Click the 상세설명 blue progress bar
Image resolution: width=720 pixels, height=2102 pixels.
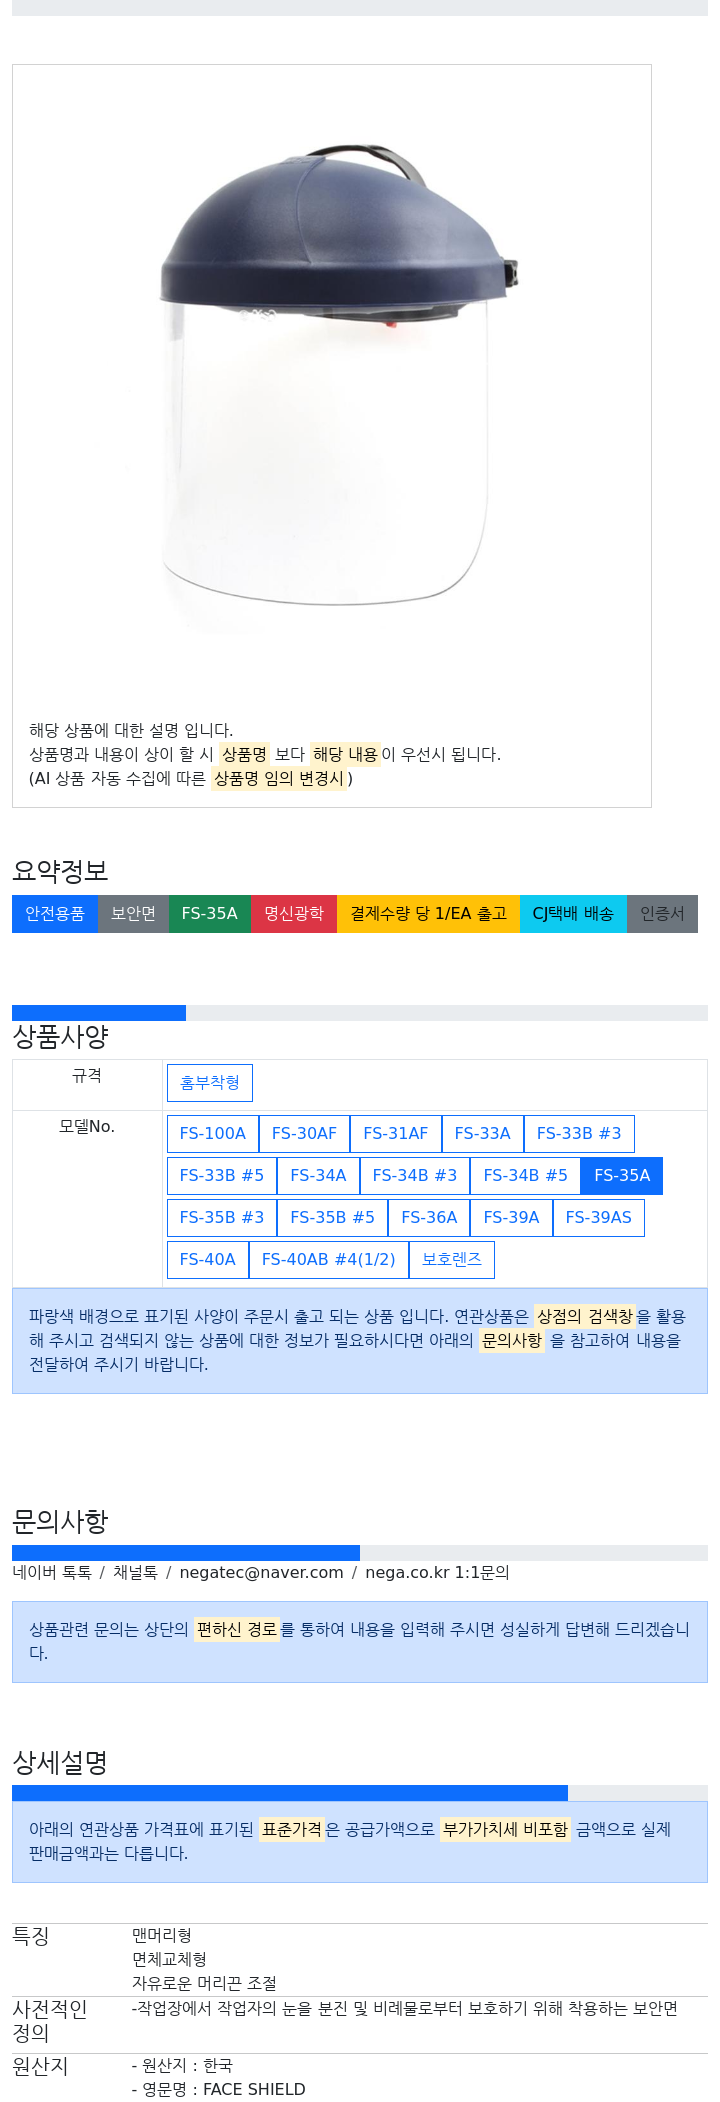click(x=290, y=1794)
